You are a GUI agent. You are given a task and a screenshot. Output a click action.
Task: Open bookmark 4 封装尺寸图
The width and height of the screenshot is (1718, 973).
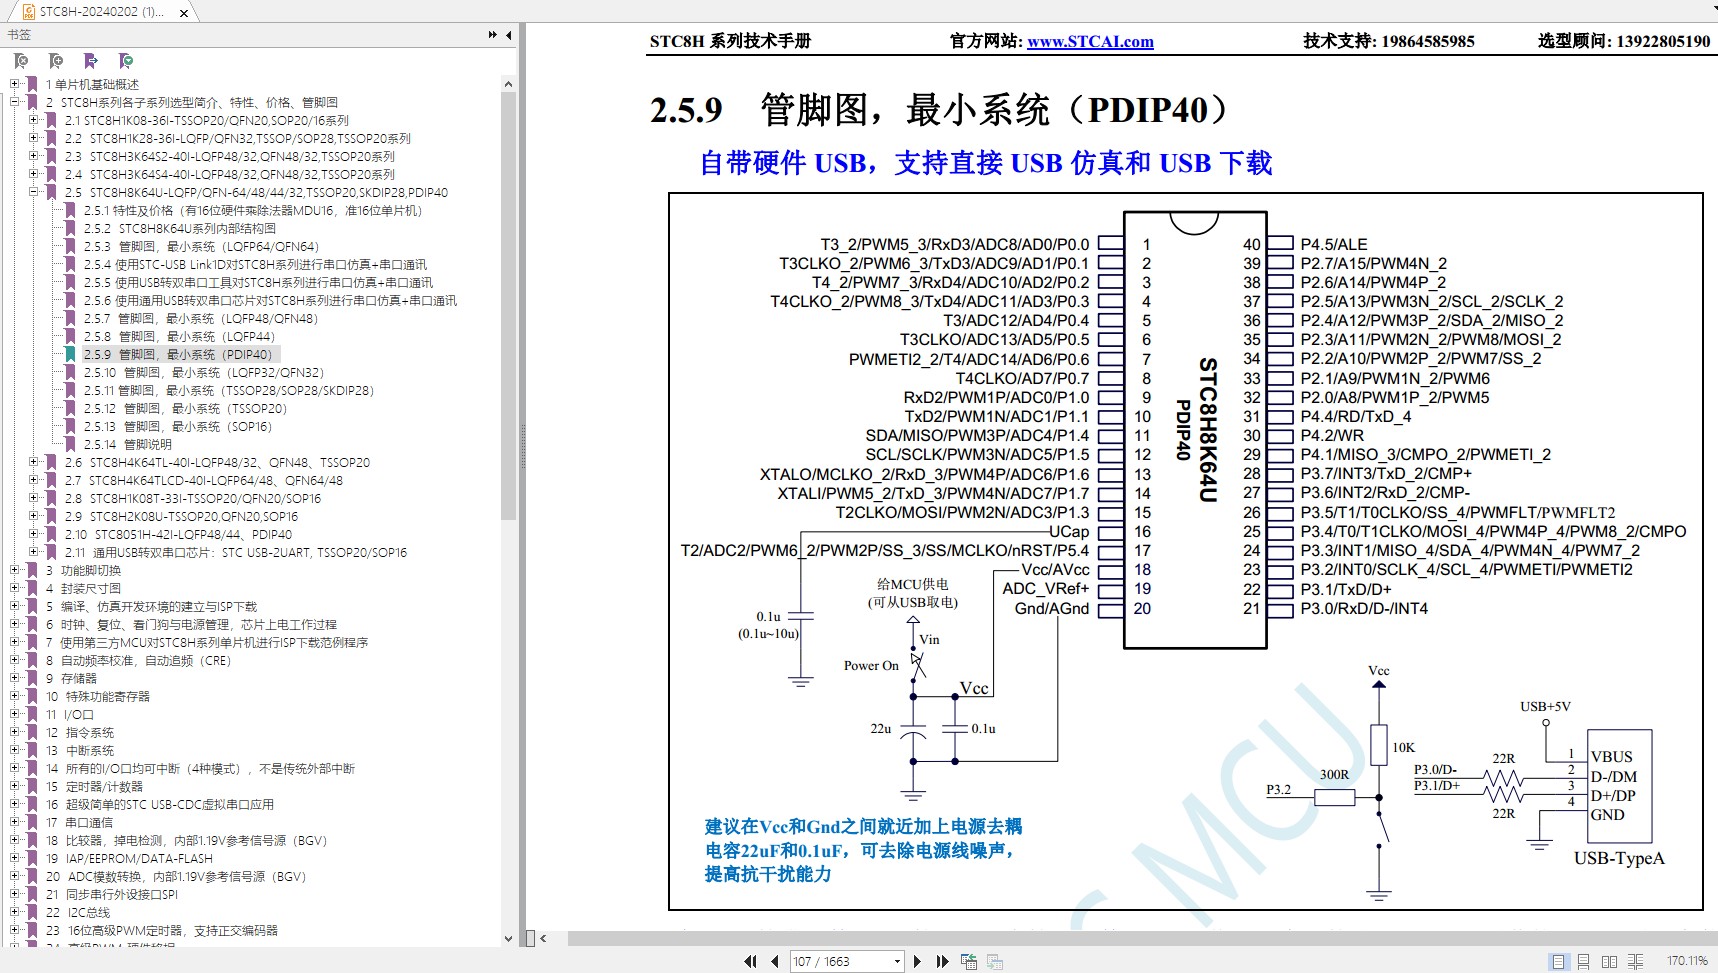83,588
